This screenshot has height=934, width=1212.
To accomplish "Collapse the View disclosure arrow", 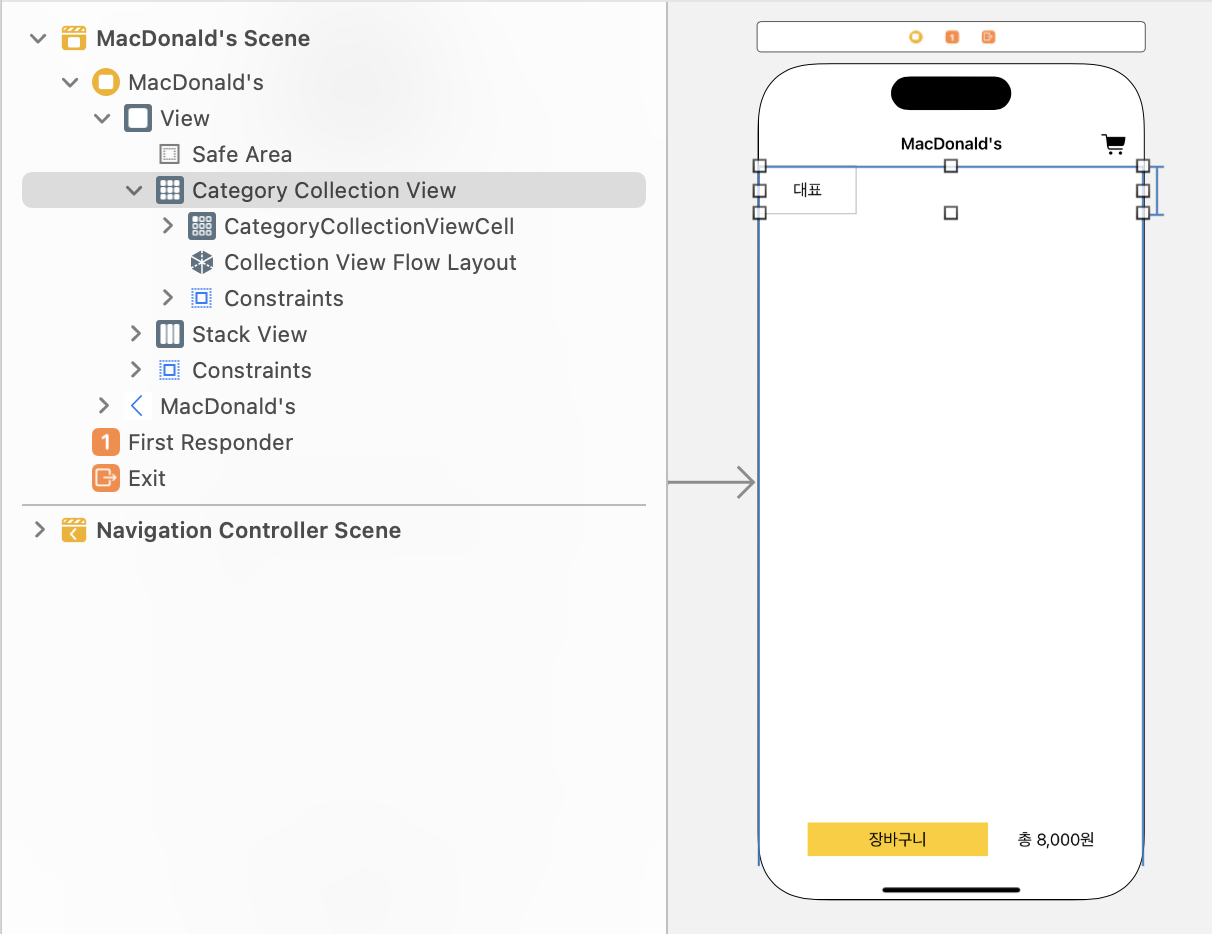I will coord(102,118).
